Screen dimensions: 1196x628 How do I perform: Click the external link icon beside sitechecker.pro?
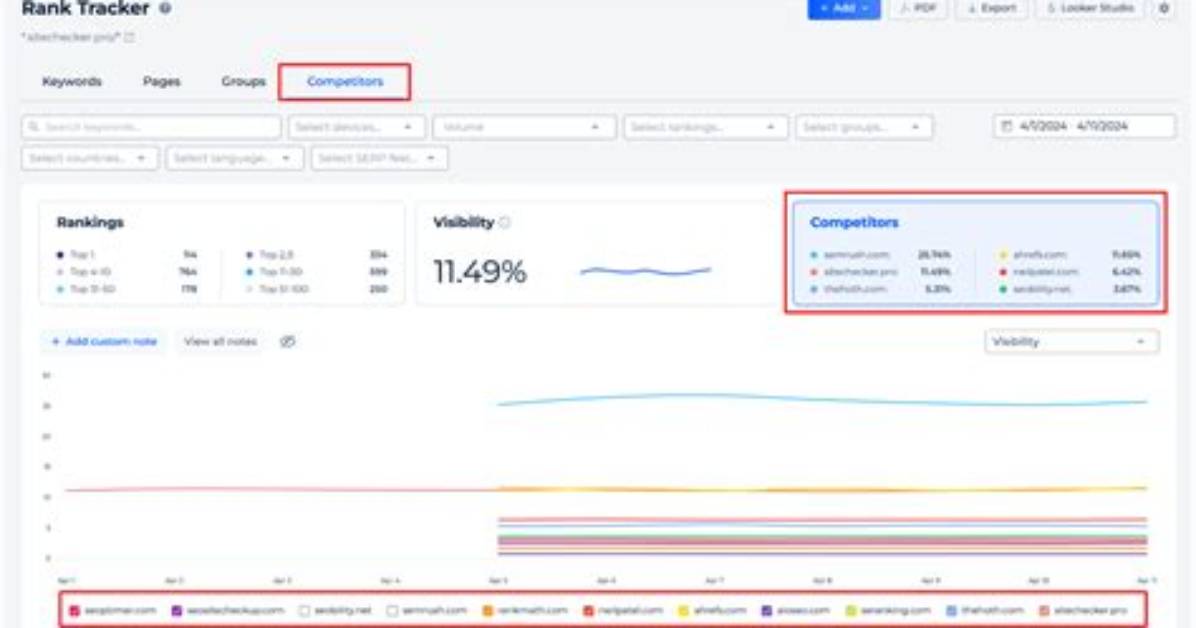click(129, 37)
